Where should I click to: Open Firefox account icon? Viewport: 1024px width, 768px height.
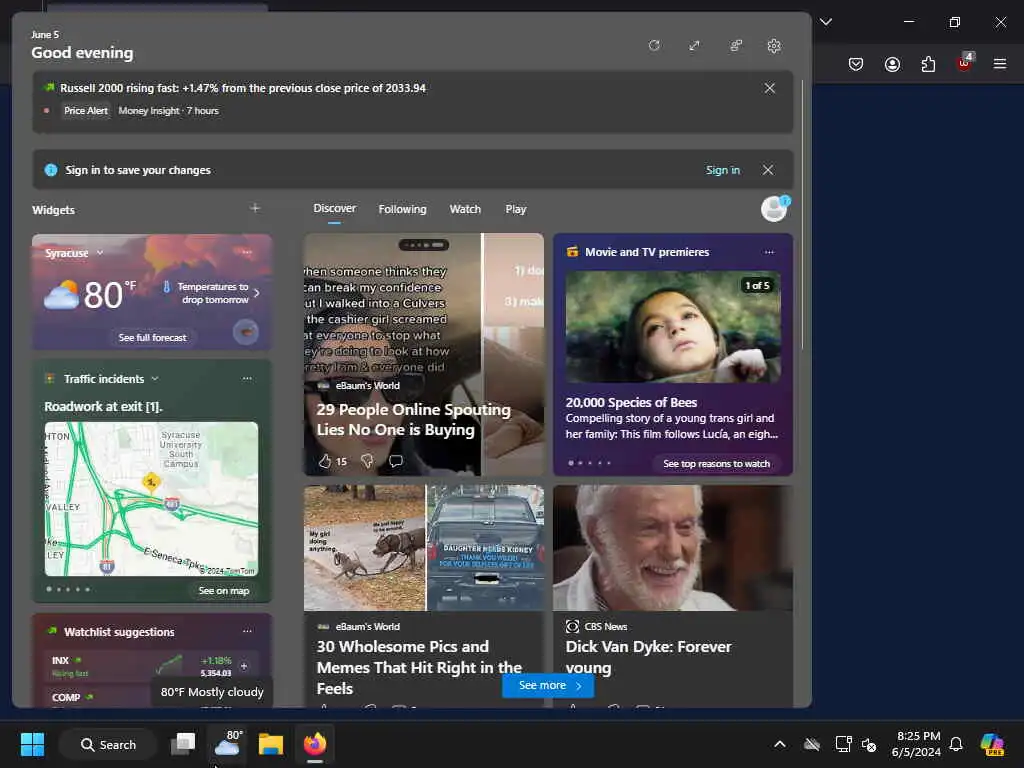click(x=892, y=63)
